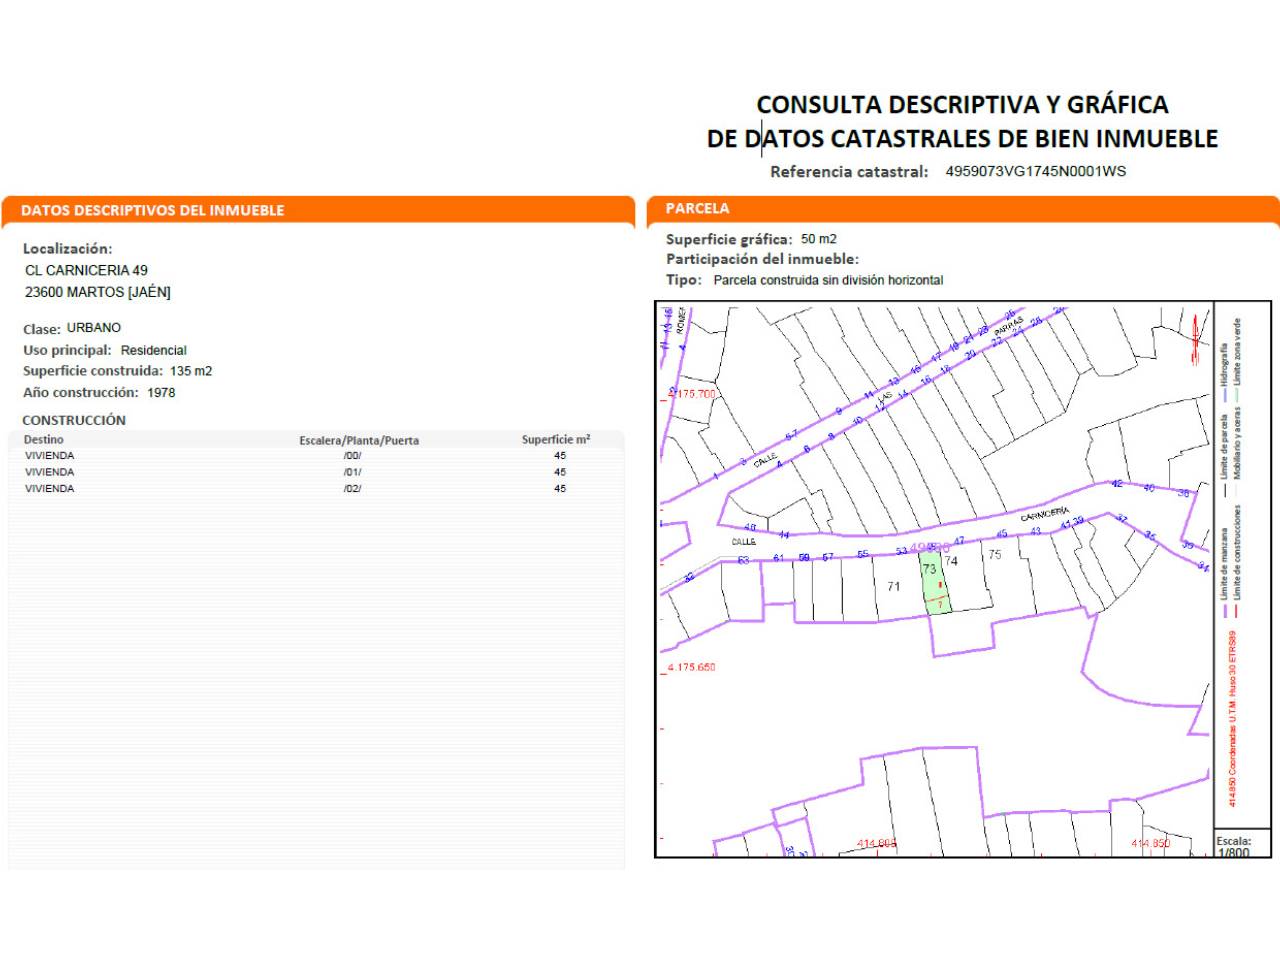Screen dimensions: 1280x960
Task: Click the Clase value 'URBANO'
Action: coord(94,328)
